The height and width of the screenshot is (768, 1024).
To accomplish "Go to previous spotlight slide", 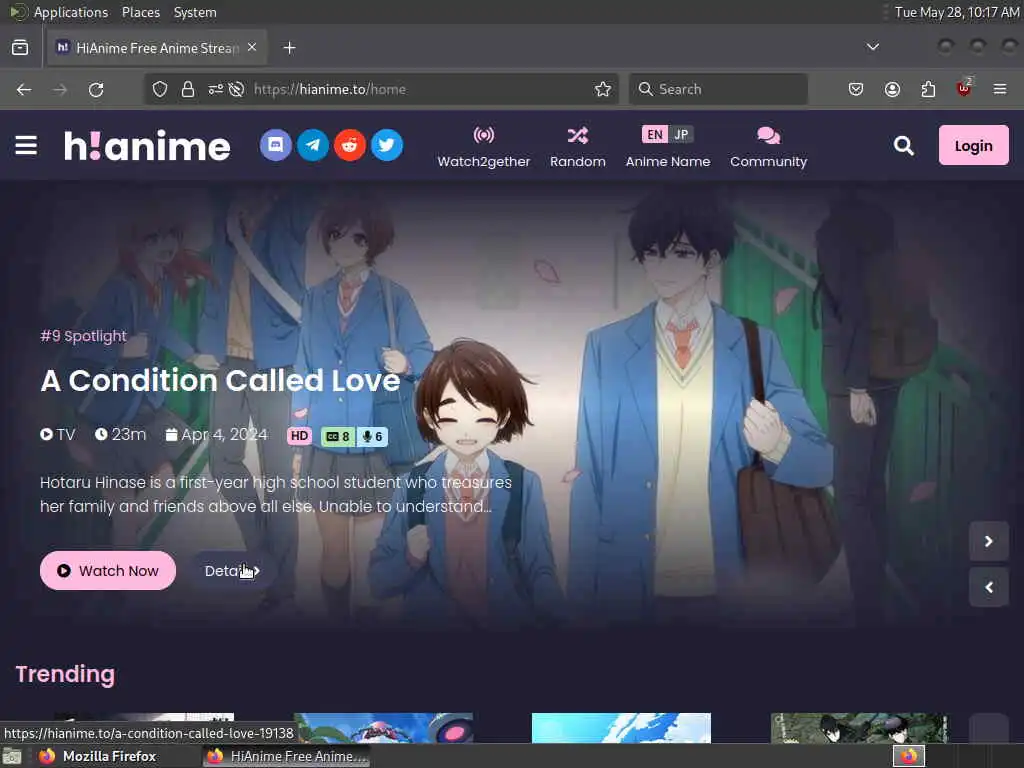I will [988, 588].
